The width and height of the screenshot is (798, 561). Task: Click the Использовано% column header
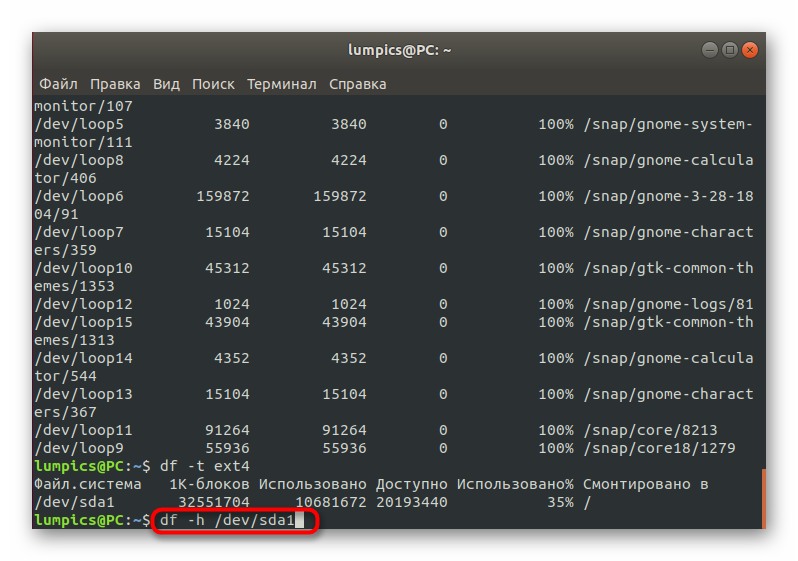[515, 484]
